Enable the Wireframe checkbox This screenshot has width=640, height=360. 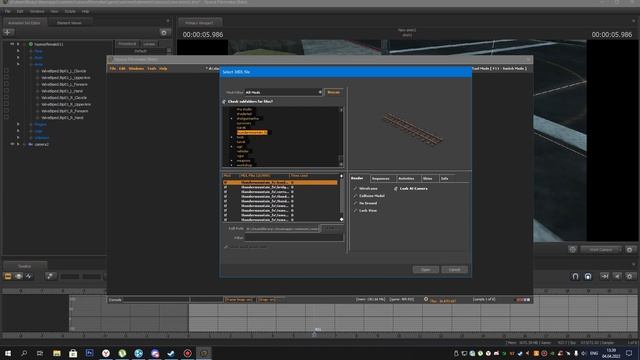(355, 189)
